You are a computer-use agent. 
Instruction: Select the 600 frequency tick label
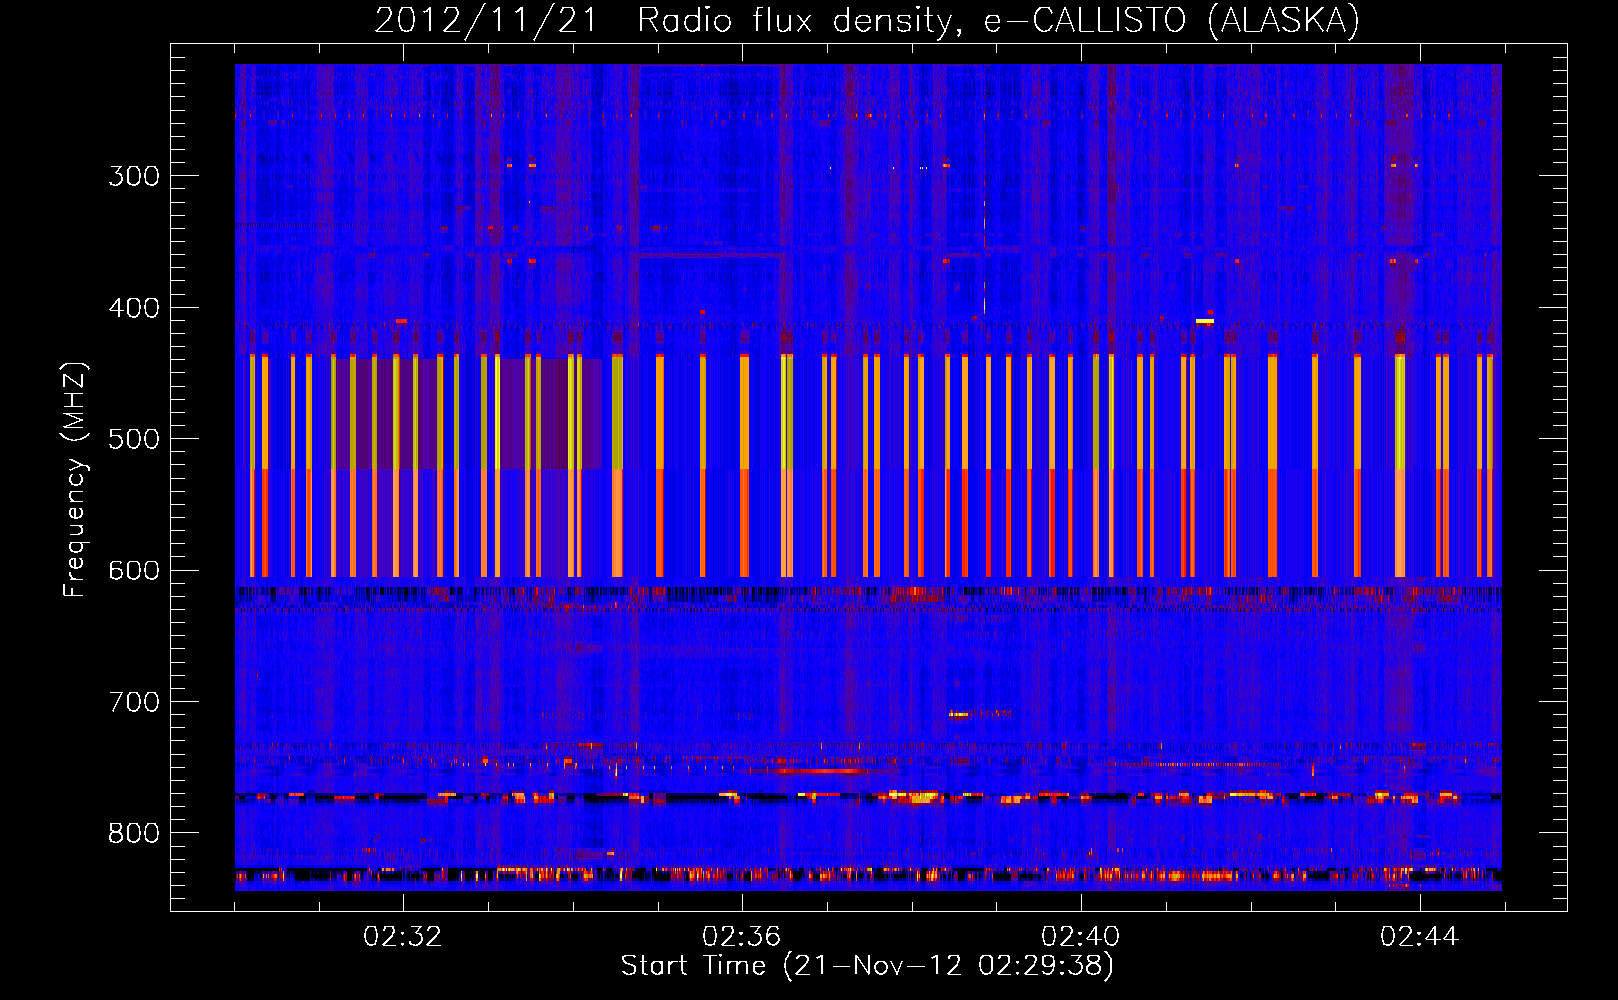tap(134, 571)
